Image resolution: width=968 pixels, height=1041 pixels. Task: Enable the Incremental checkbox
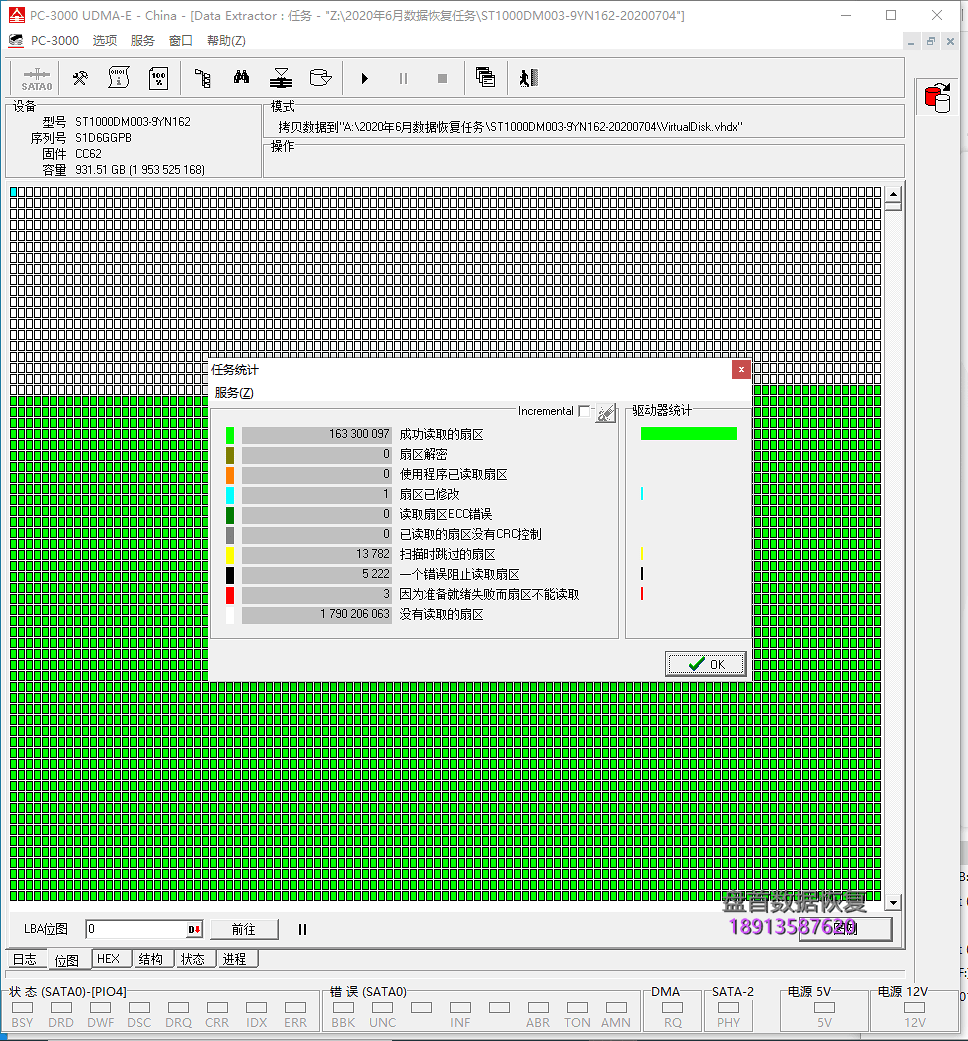click(x=584, y=411)
